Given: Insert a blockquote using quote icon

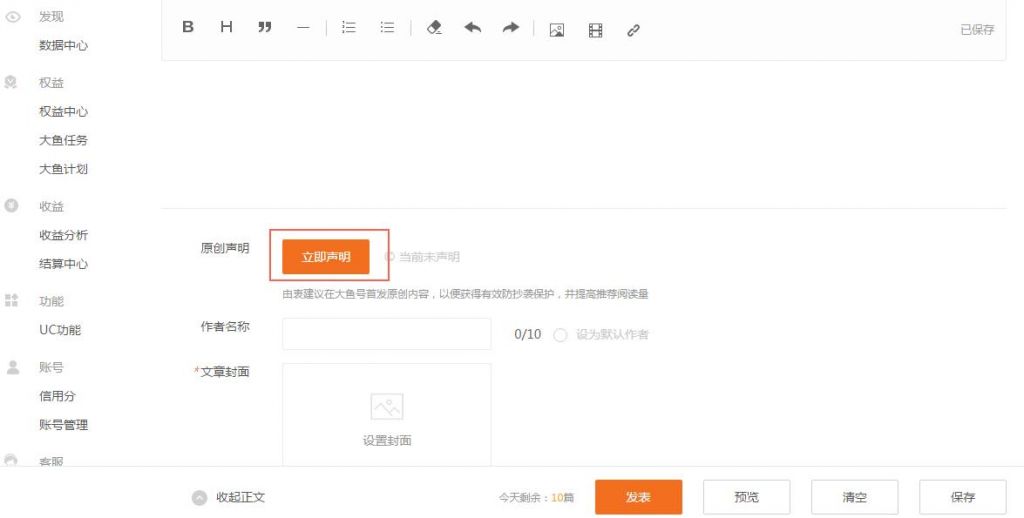Looking at the screenshot, I should point(264,27).
